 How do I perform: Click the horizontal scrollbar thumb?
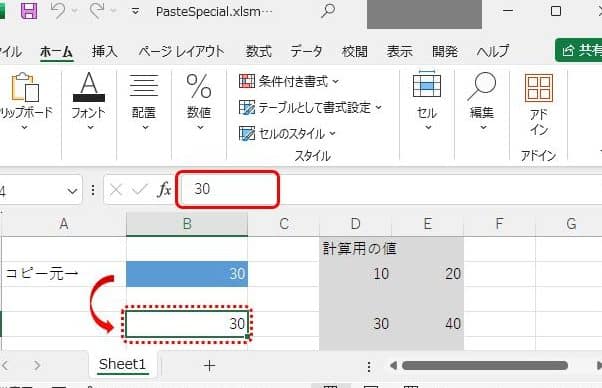pyautogui.click(x=485, y=366)
